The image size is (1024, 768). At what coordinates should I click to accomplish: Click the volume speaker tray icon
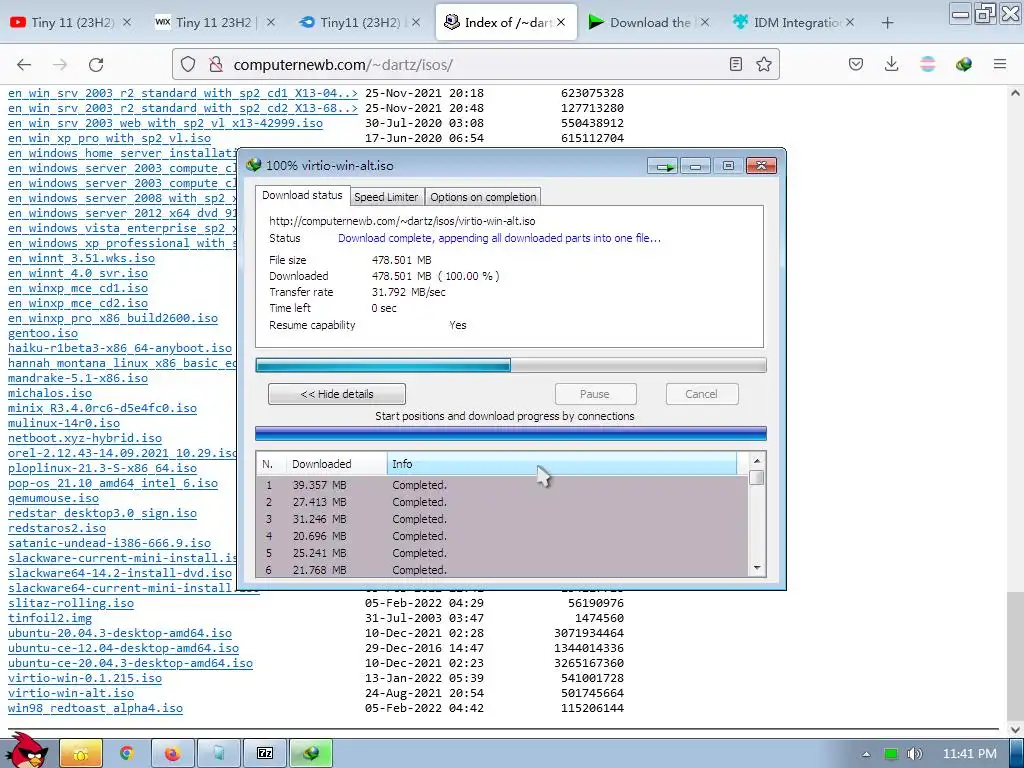[914, 754]
